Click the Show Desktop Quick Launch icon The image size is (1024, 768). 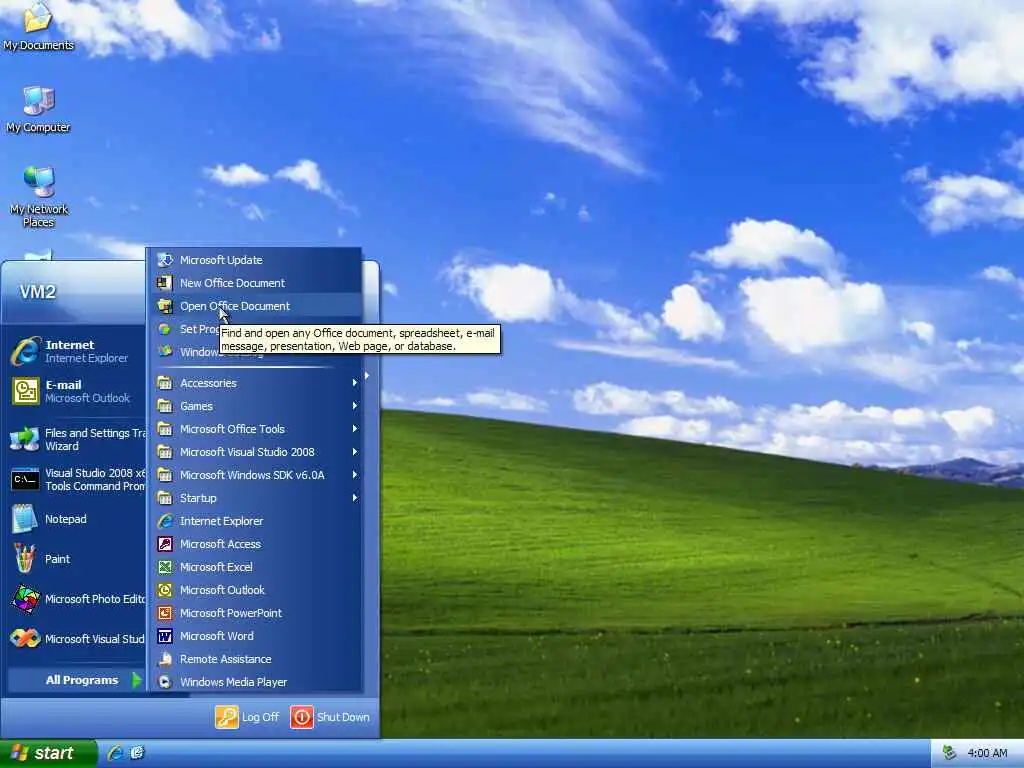click(137, 753)
